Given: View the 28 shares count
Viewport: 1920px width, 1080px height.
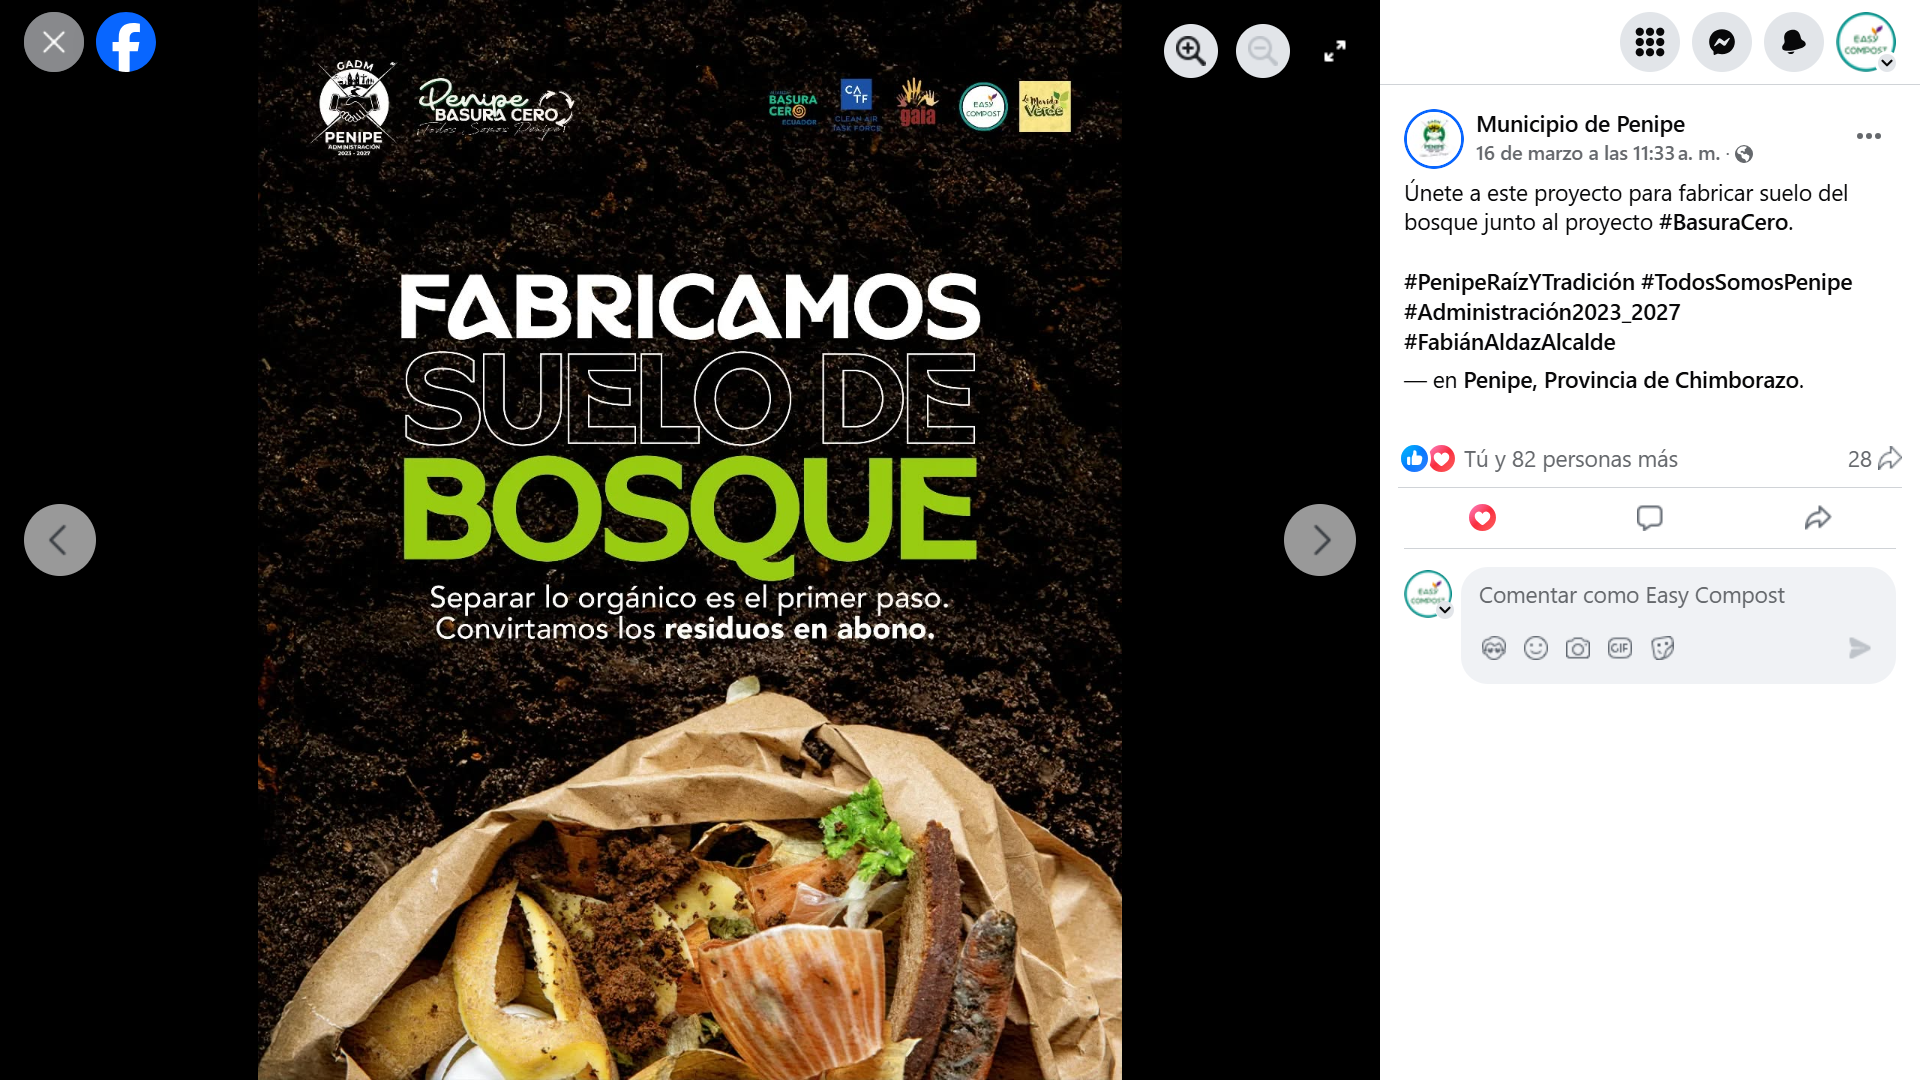Looking at the screenshot, I should click(x=1874, y=459).
